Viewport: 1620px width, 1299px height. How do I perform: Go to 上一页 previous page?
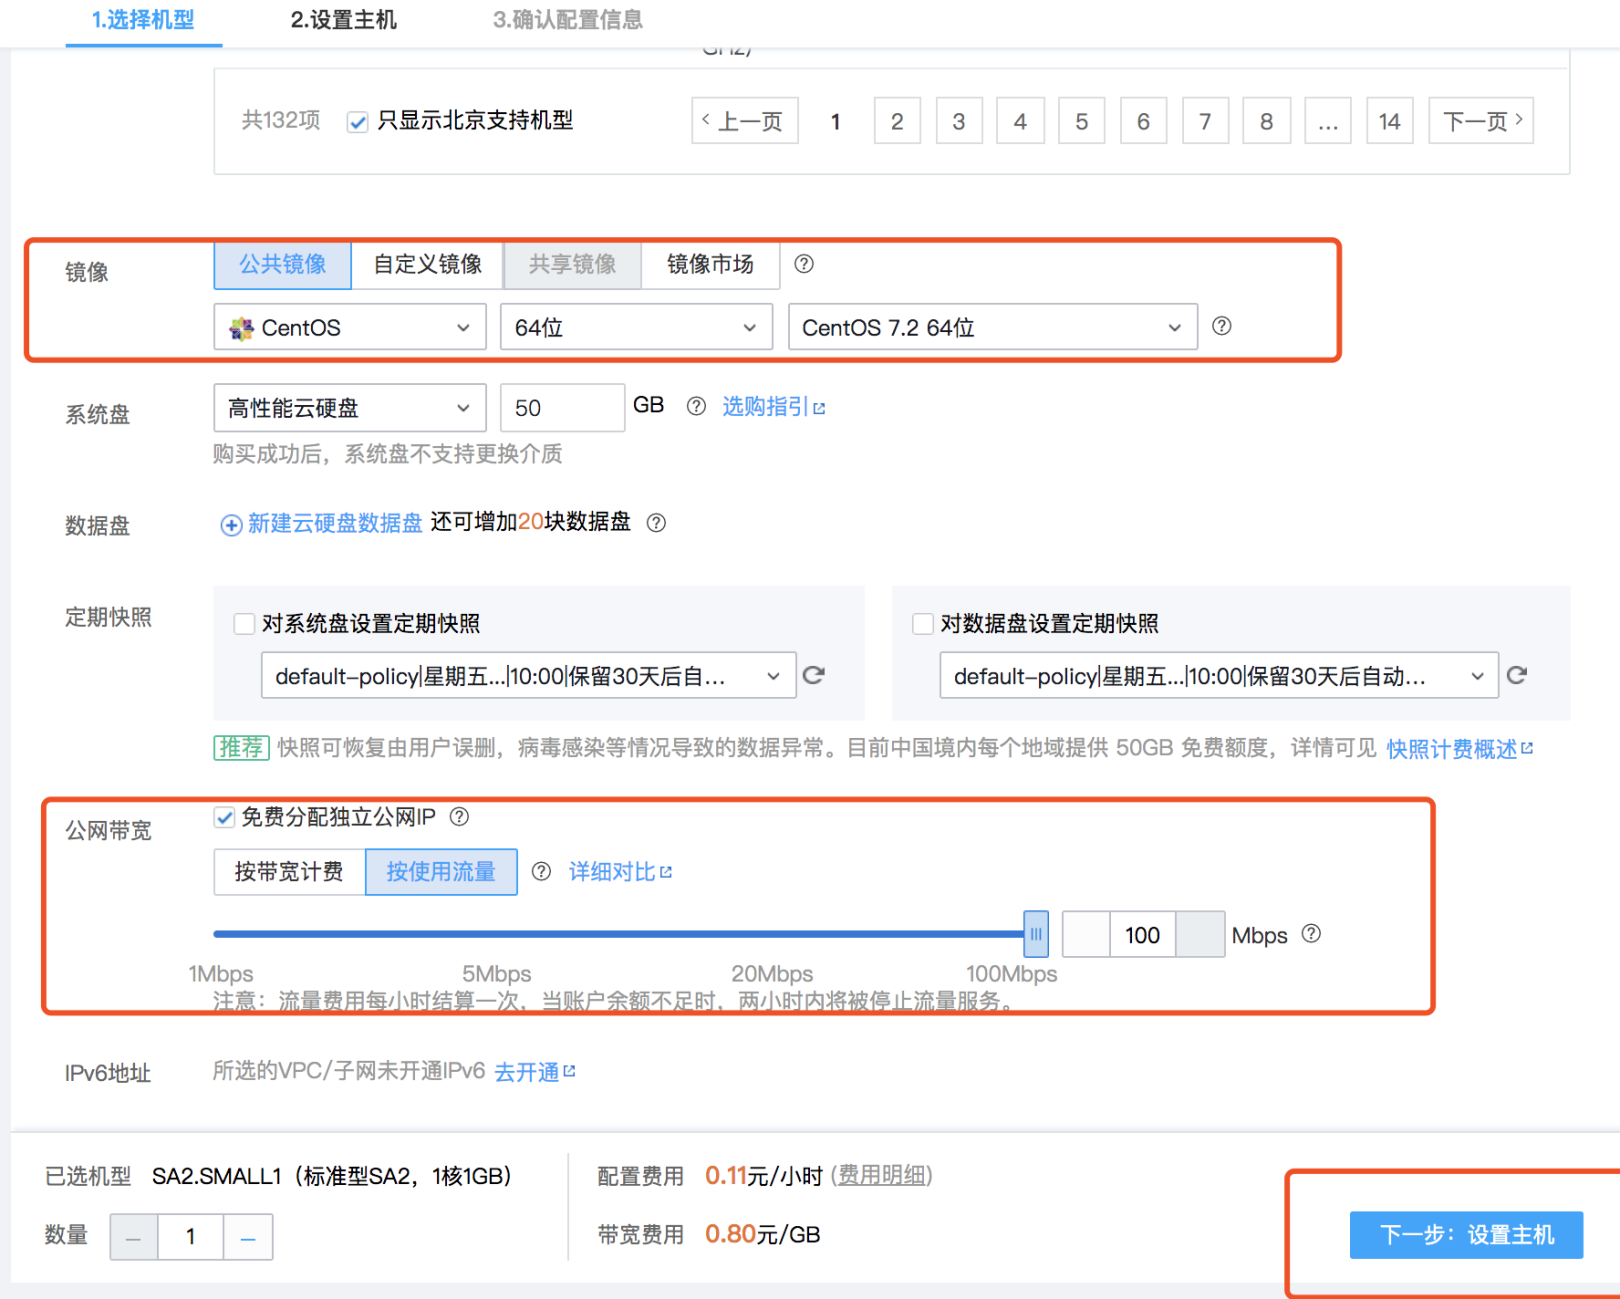745,121
